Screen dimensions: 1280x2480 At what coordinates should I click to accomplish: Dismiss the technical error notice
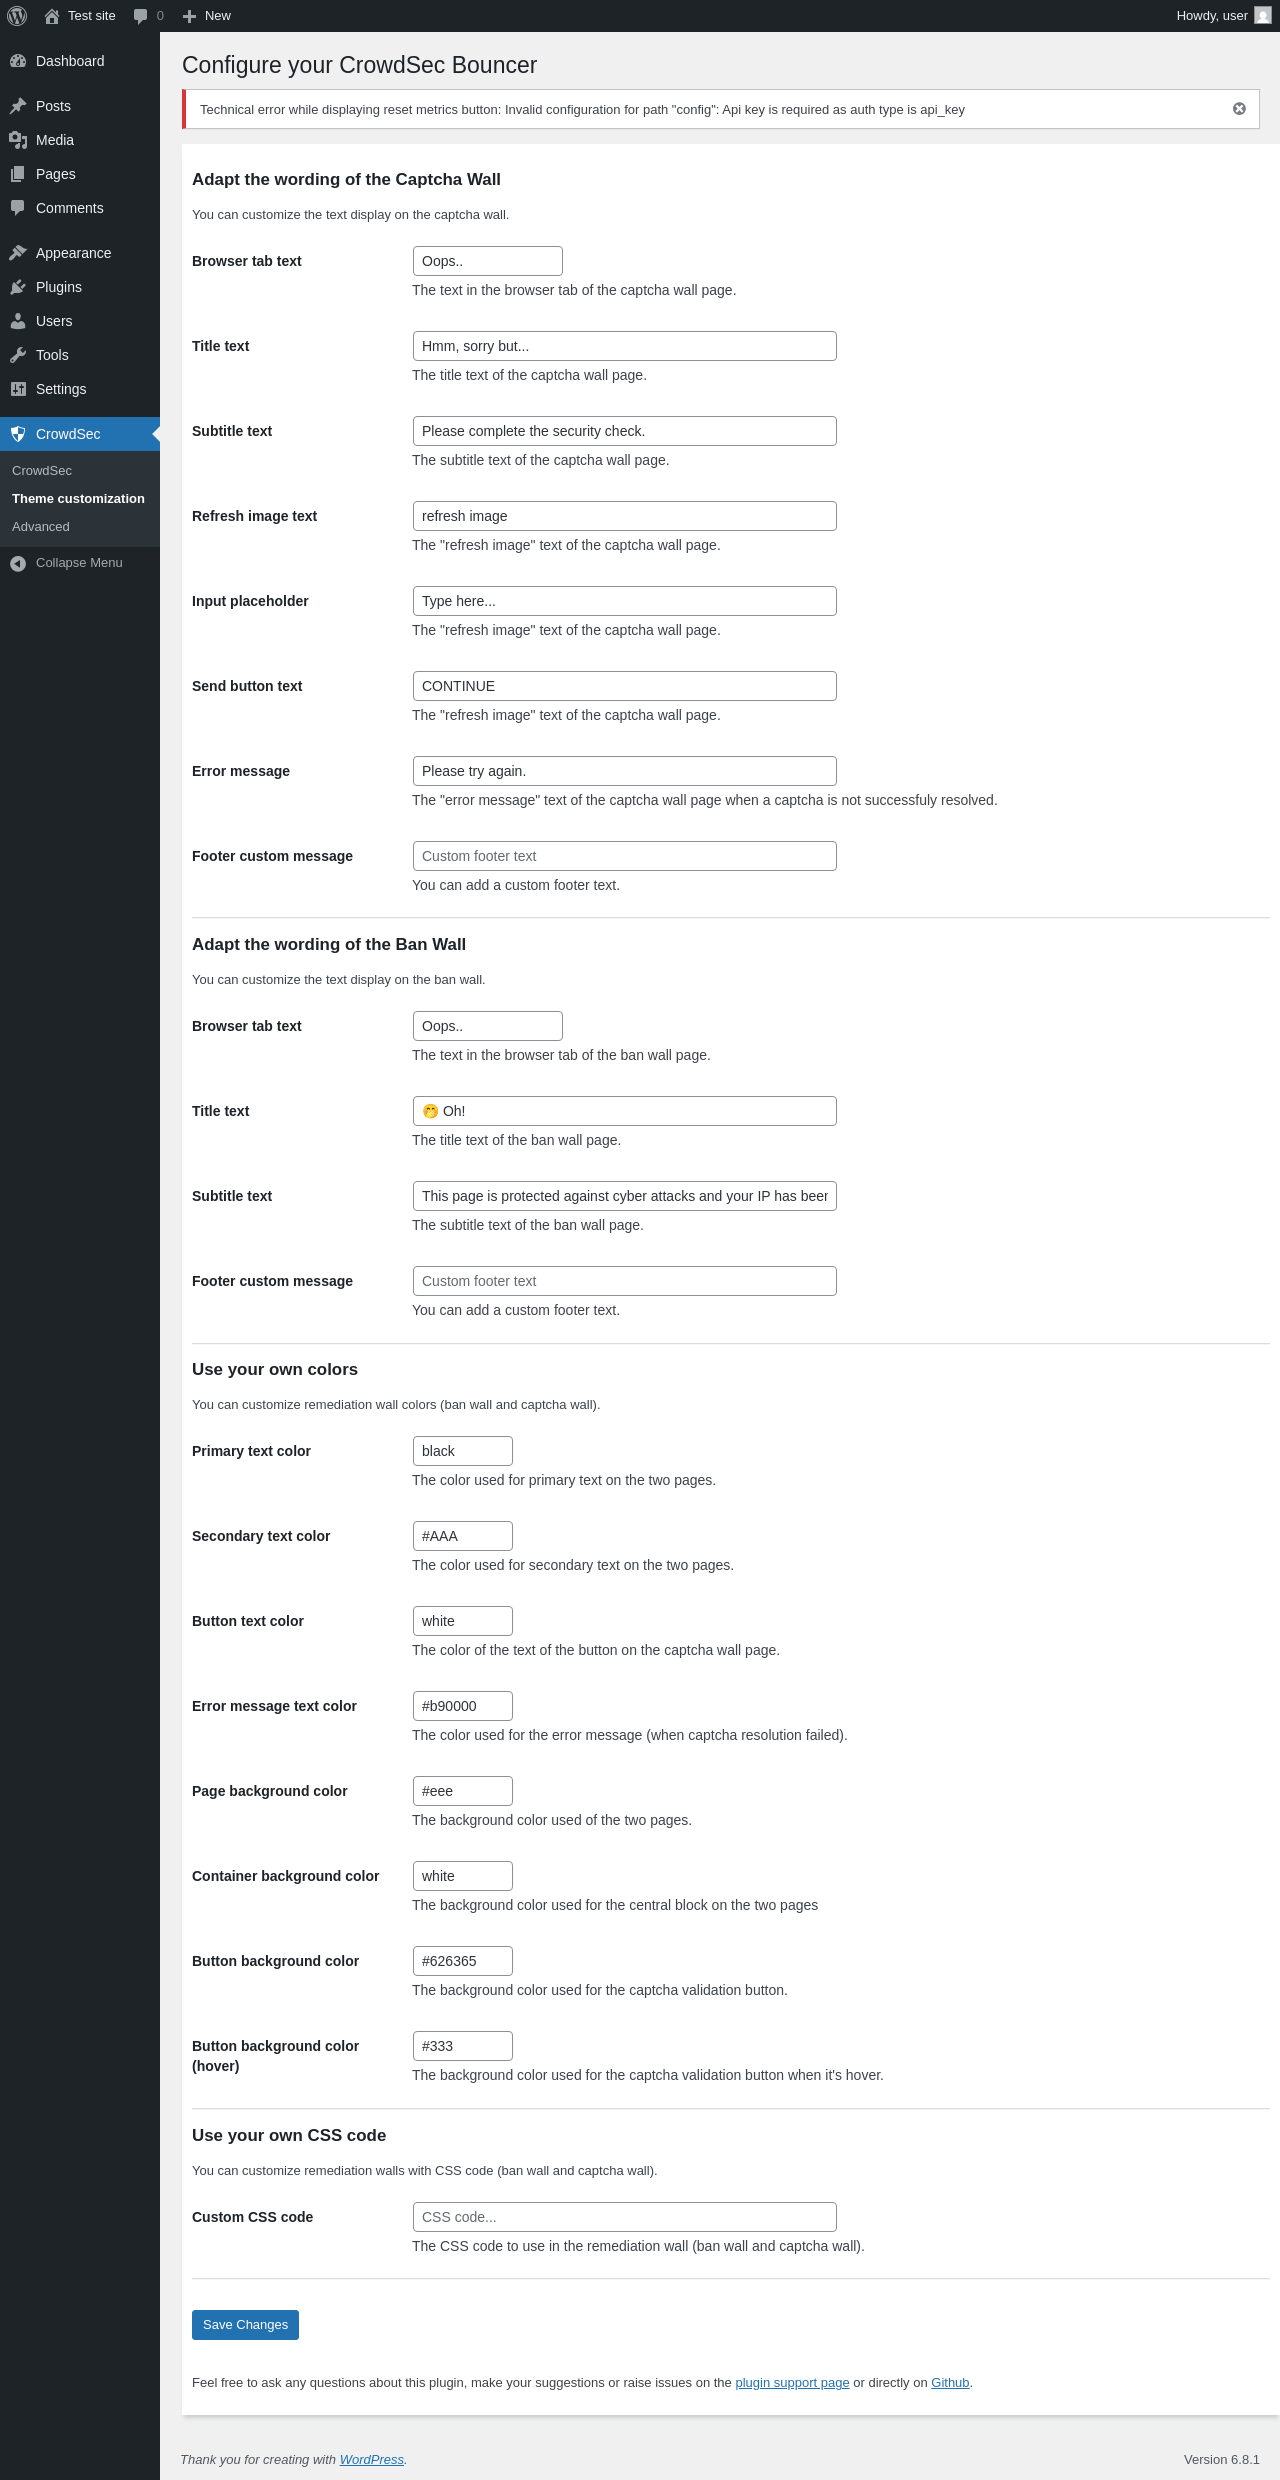pos(1239,109)
